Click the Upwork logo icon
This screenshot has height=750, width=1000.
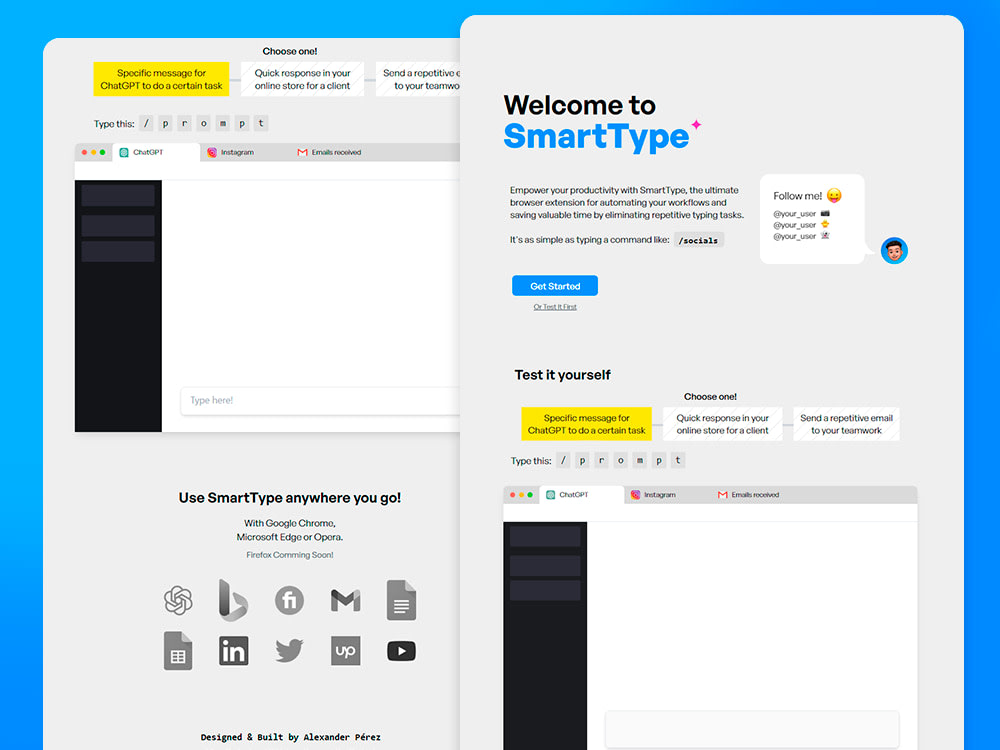pyautogui.click(x=345, y=651)
